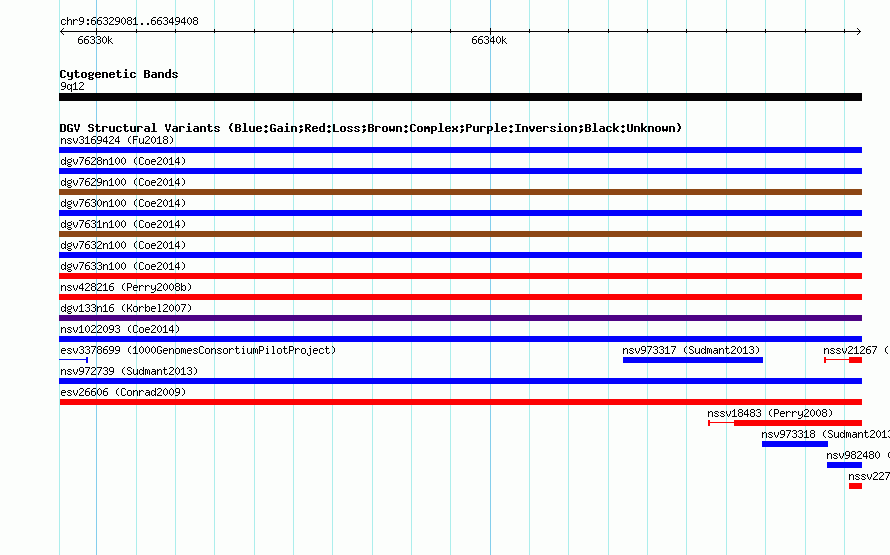Click the dgv7632n100 (Coe2014) label

pos(123,245)
